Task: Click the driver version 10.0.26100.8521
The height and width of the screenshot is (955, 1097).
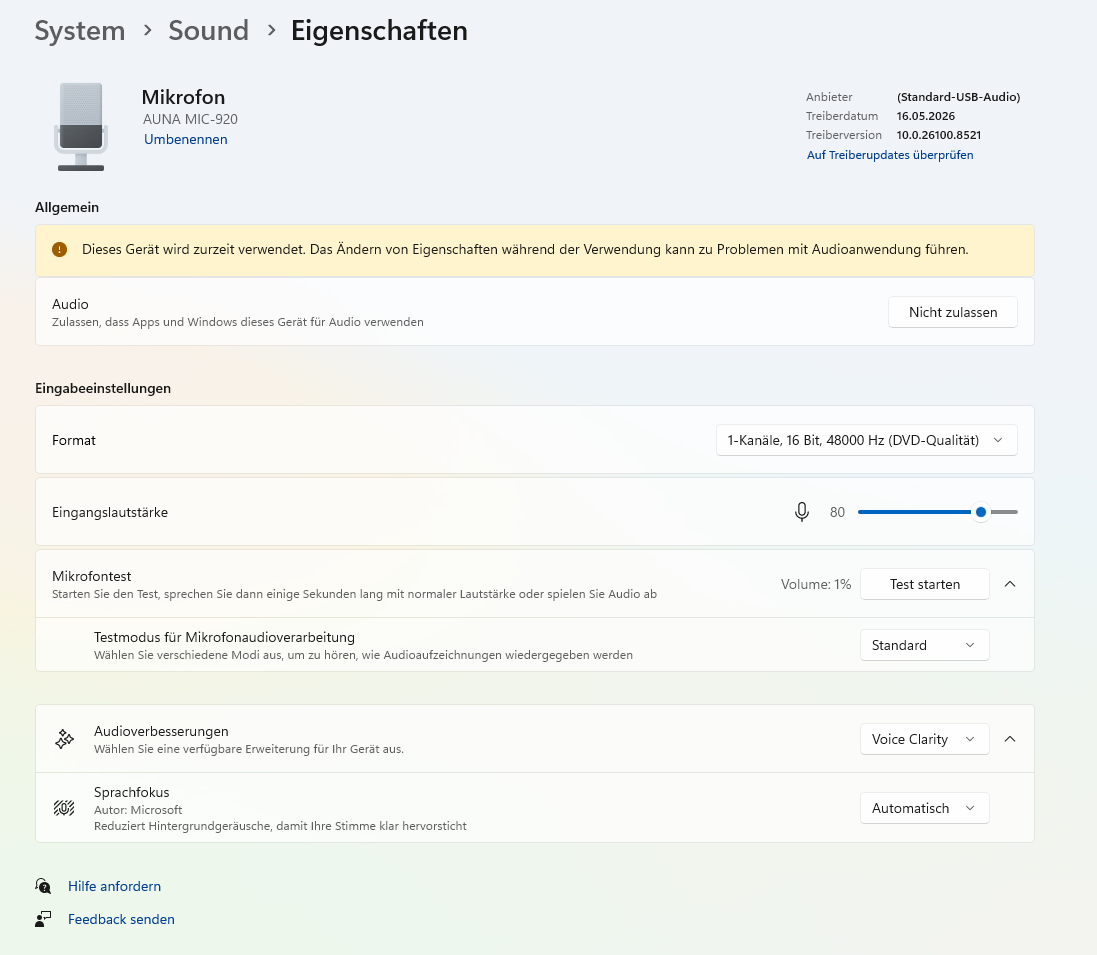Action: click(x=939, y=135)
